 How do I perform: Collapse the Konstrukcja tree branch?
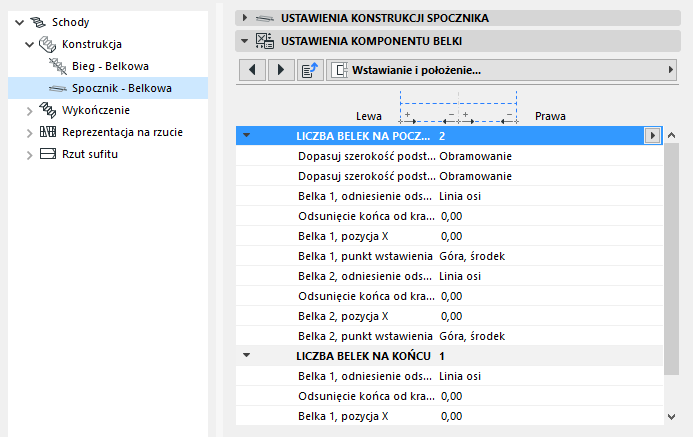click(x=30, y=44)
